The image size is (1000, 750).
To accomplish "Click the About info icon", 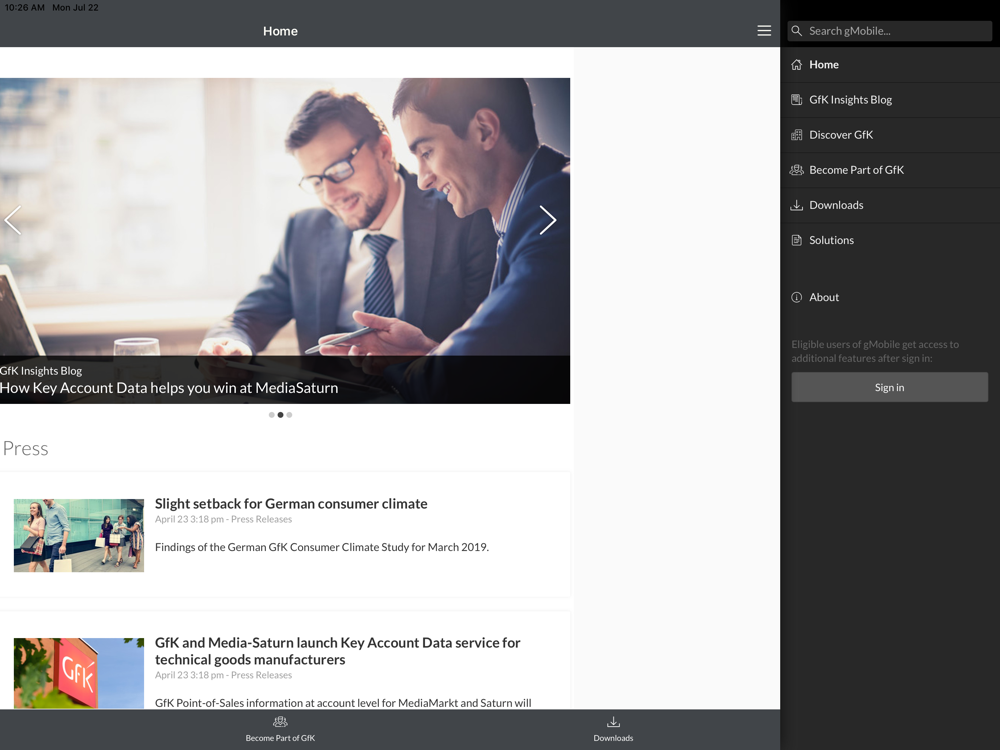I will tap(797, 297).
